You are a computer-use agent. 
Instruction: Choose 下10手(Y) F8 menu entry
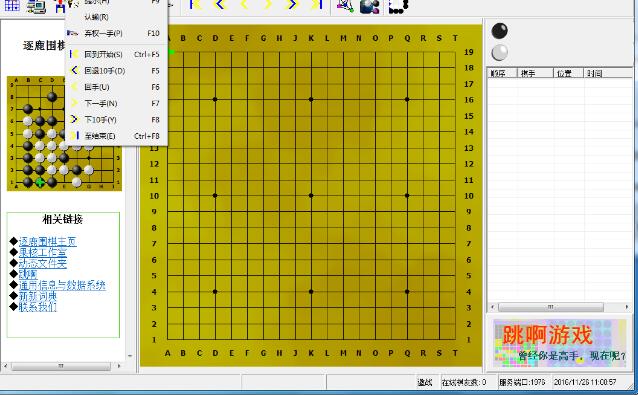[x=116, y=120]
